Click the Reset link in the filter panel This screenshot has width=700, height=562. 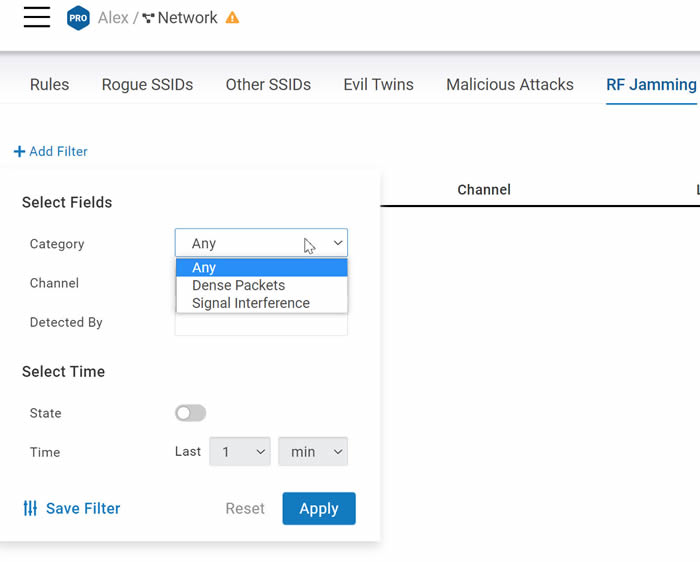tap(245, 508)
